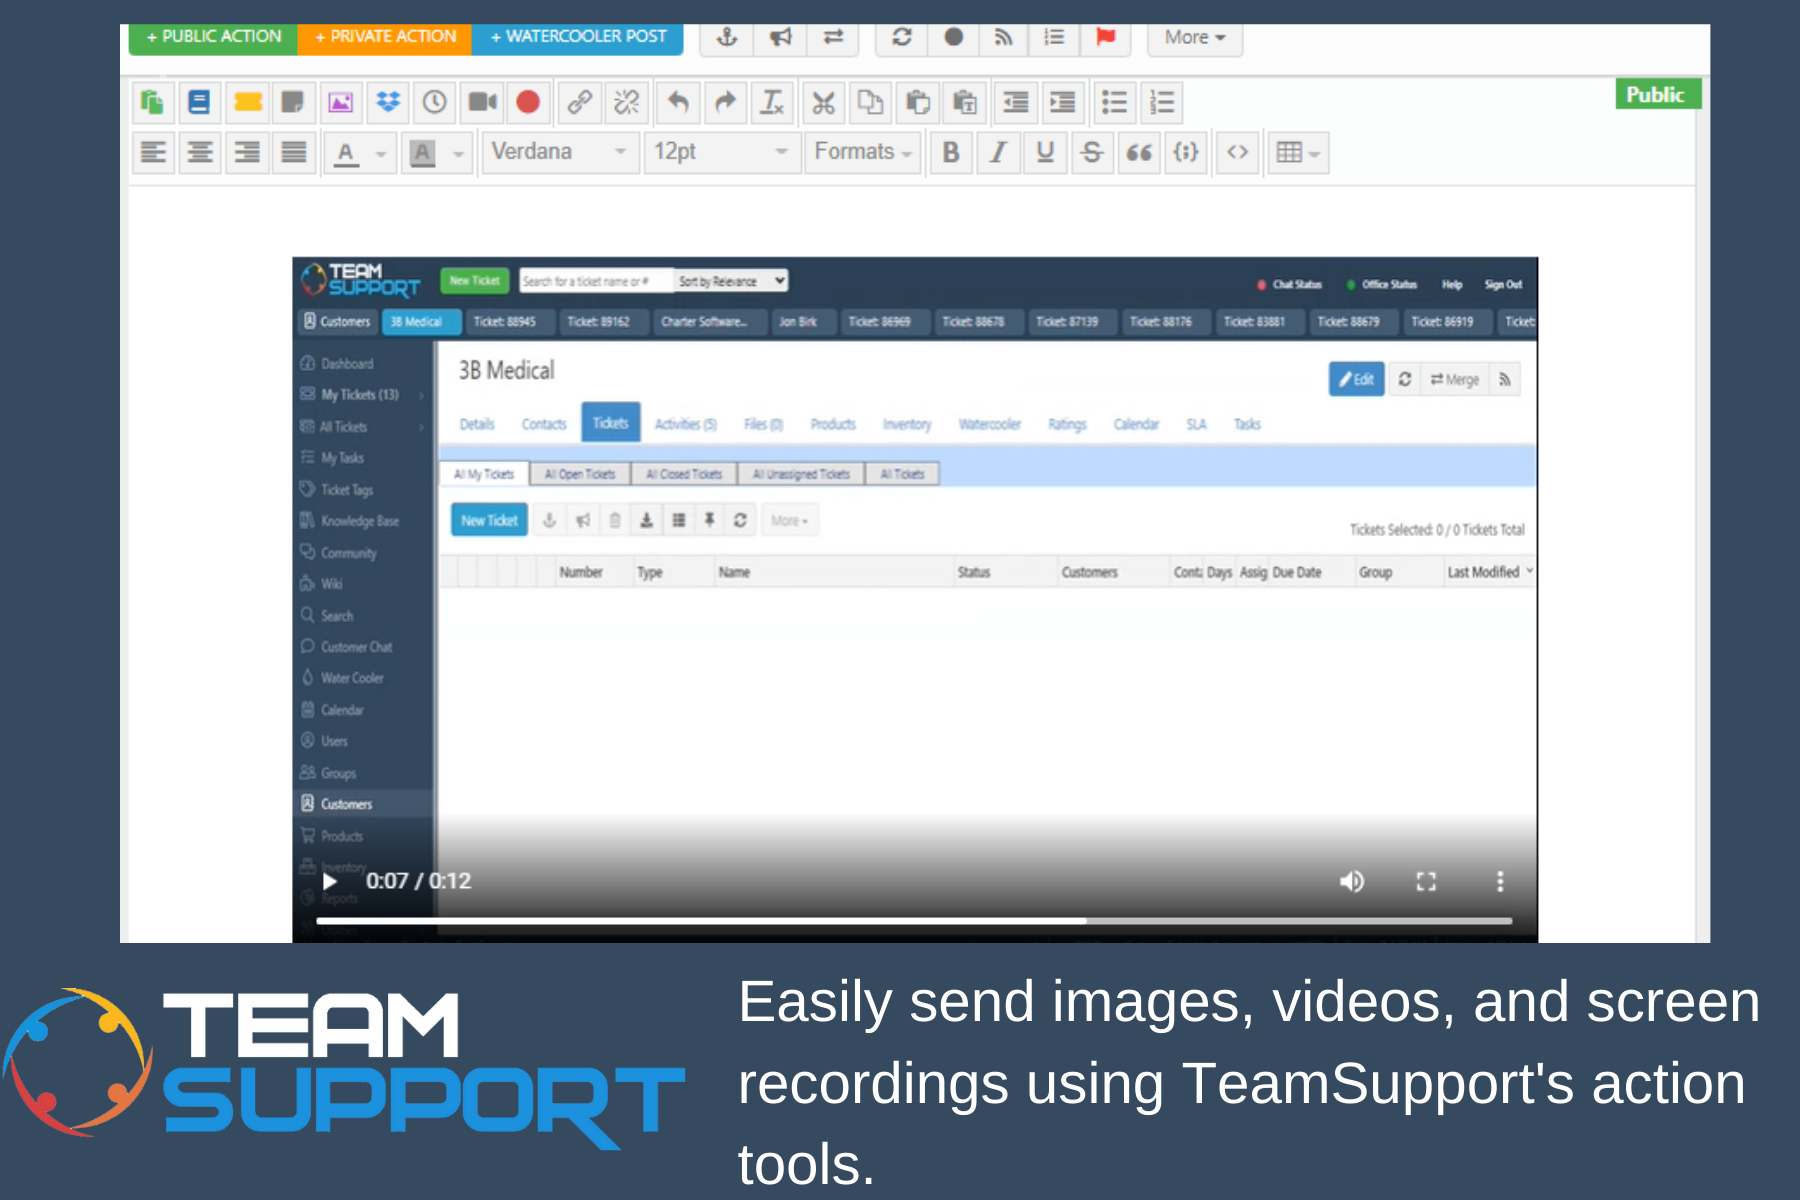Toggle numbered list formatting

point(1162,102)
